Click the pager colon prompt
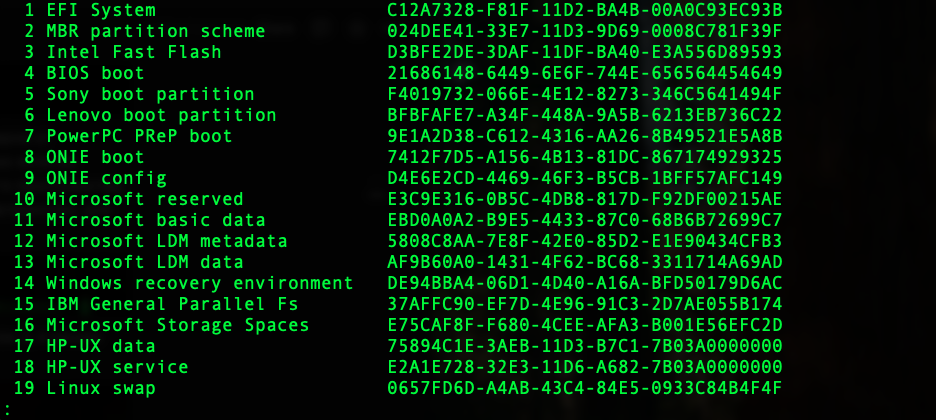The width and height of the screenshot is (936, 420). coord(7,409)
